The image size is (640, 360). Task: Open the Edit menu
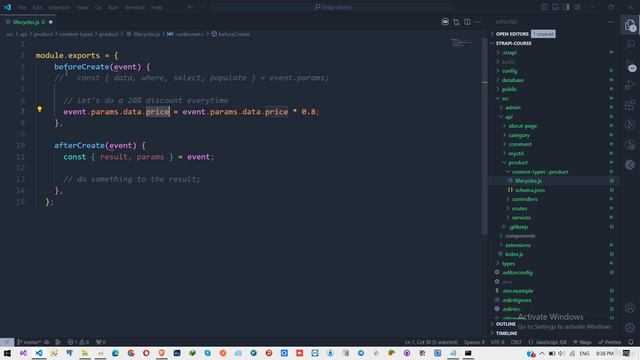[x=37, y=7]
